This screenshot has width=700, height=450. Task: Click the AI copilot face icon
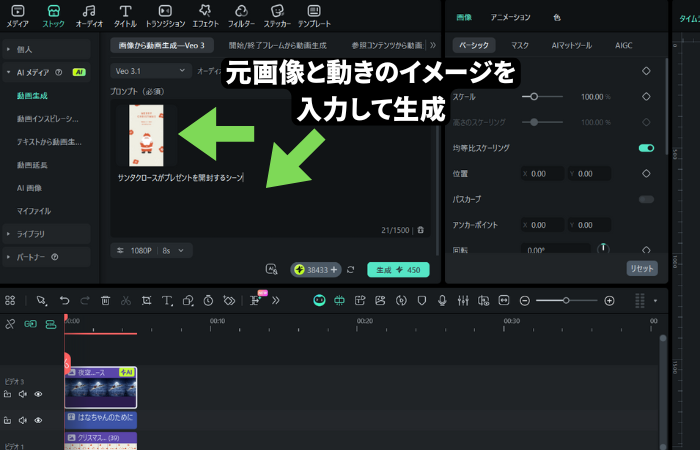pos(319,300)
